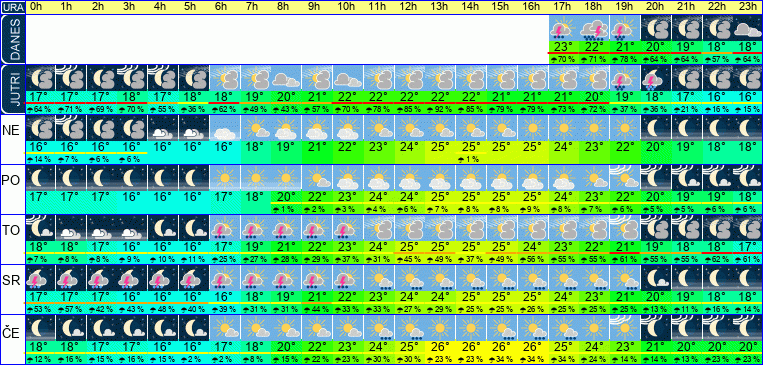763x365 pixels.
Task: Click the URA header label
Action: point(12,7)
